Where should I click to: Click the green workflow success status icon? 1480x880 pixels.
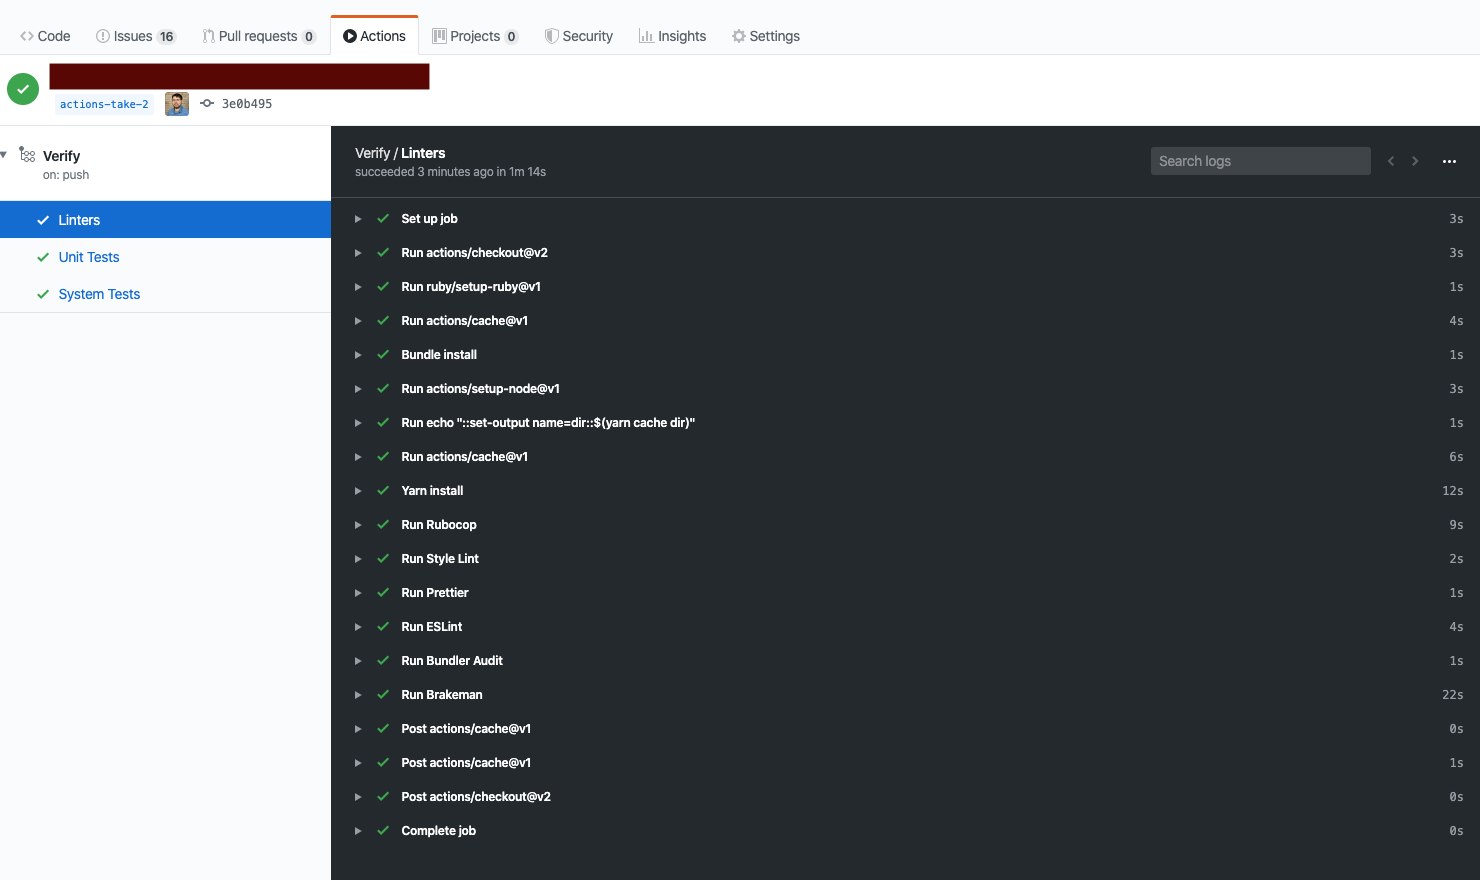click(x=23, y=89)
